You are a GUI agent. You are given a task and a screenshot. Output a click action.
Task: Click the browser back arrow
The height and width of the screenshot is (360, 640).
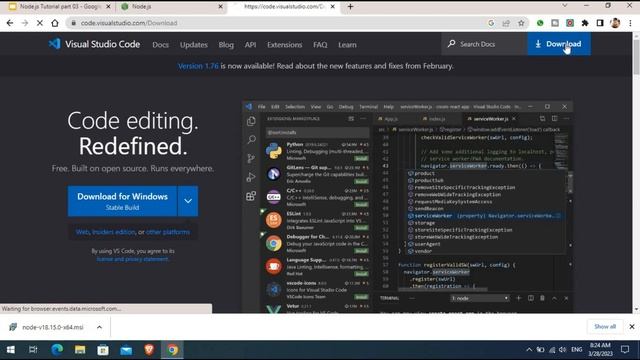[x=10, y=23]
